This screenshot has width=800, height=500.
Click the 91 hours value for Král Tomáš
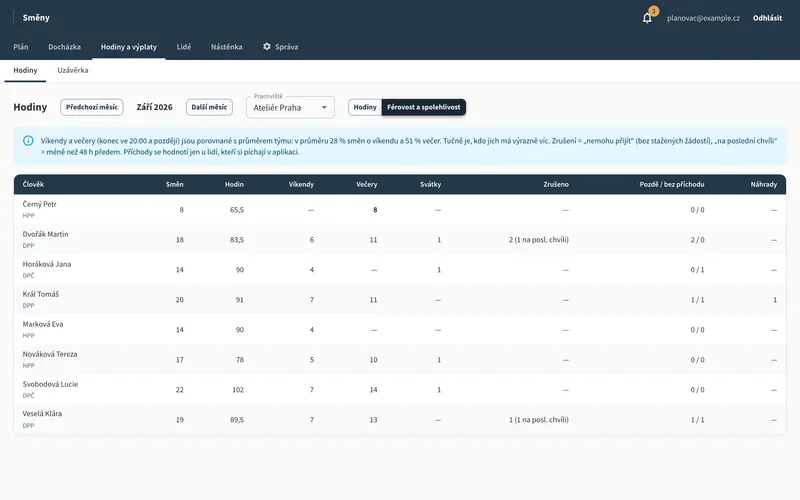240,300
